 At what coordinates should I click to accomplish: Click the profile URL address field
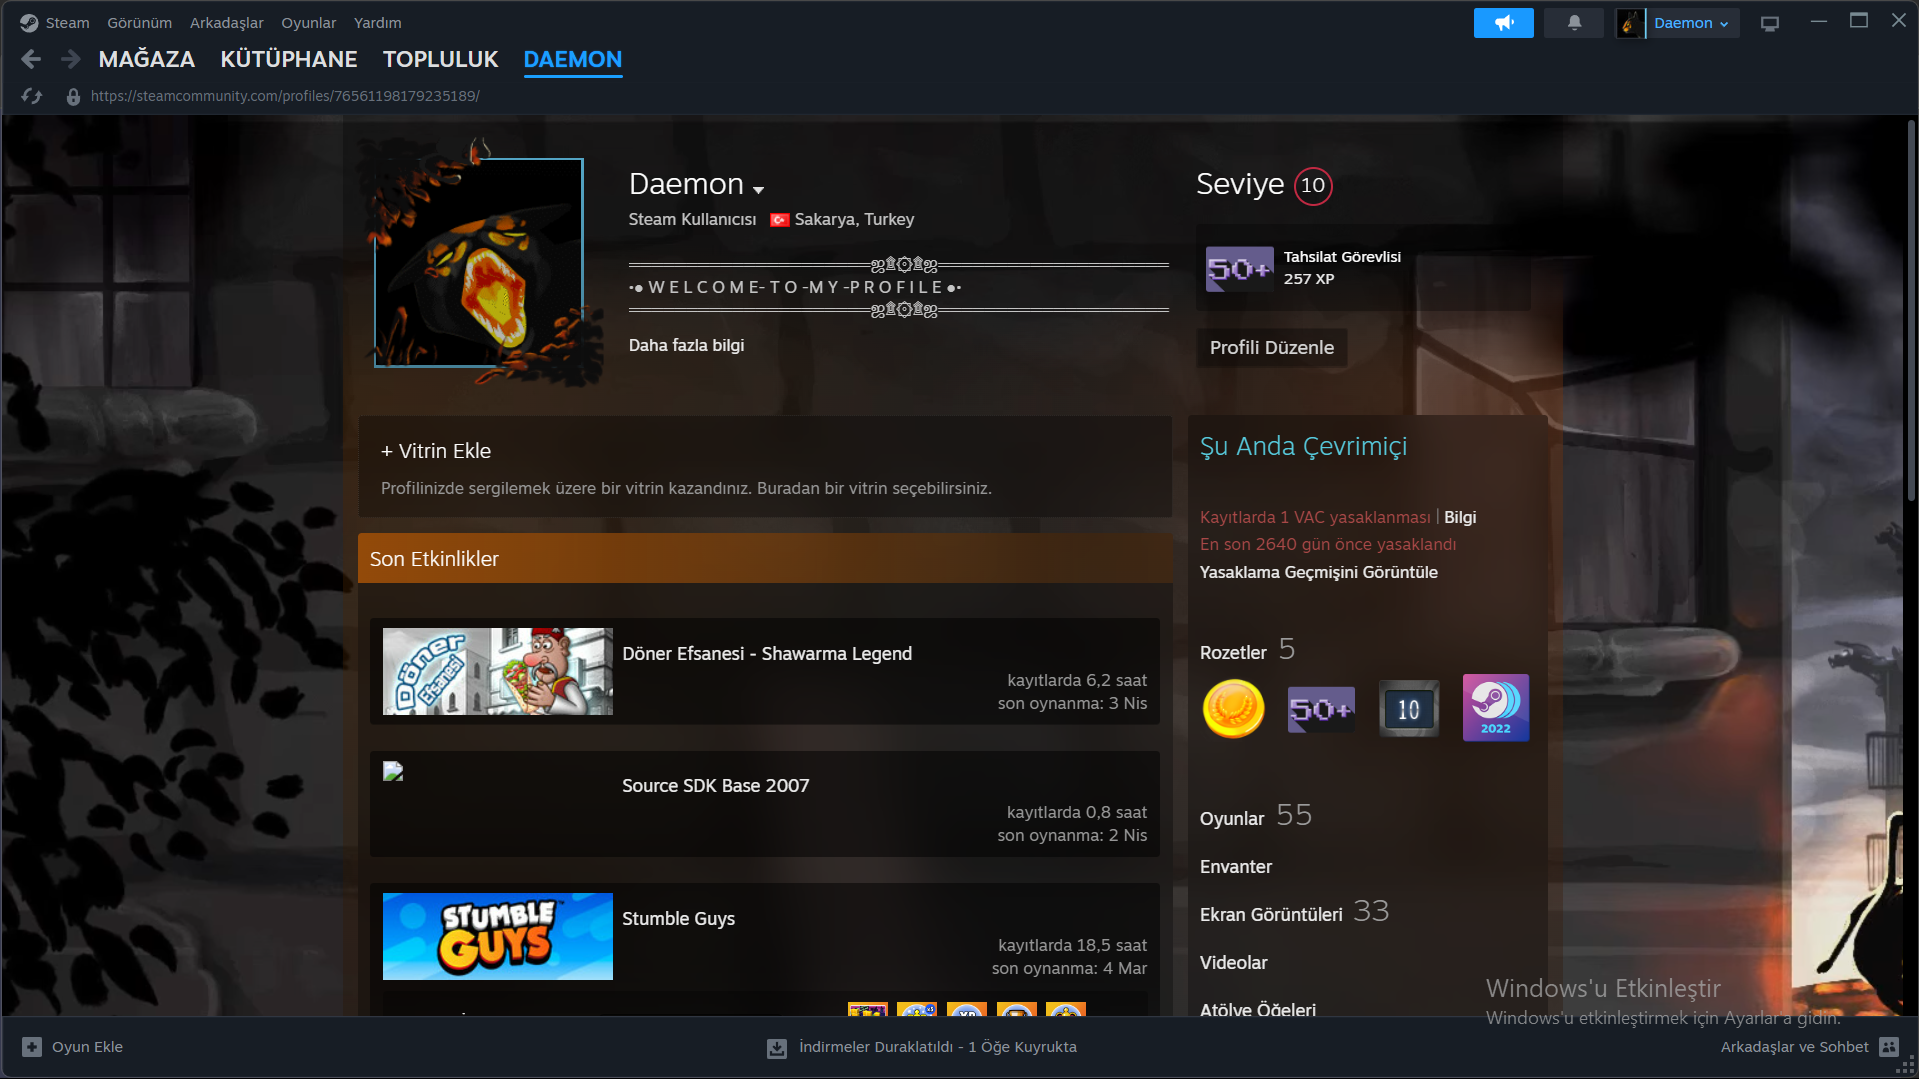(285, 97)
